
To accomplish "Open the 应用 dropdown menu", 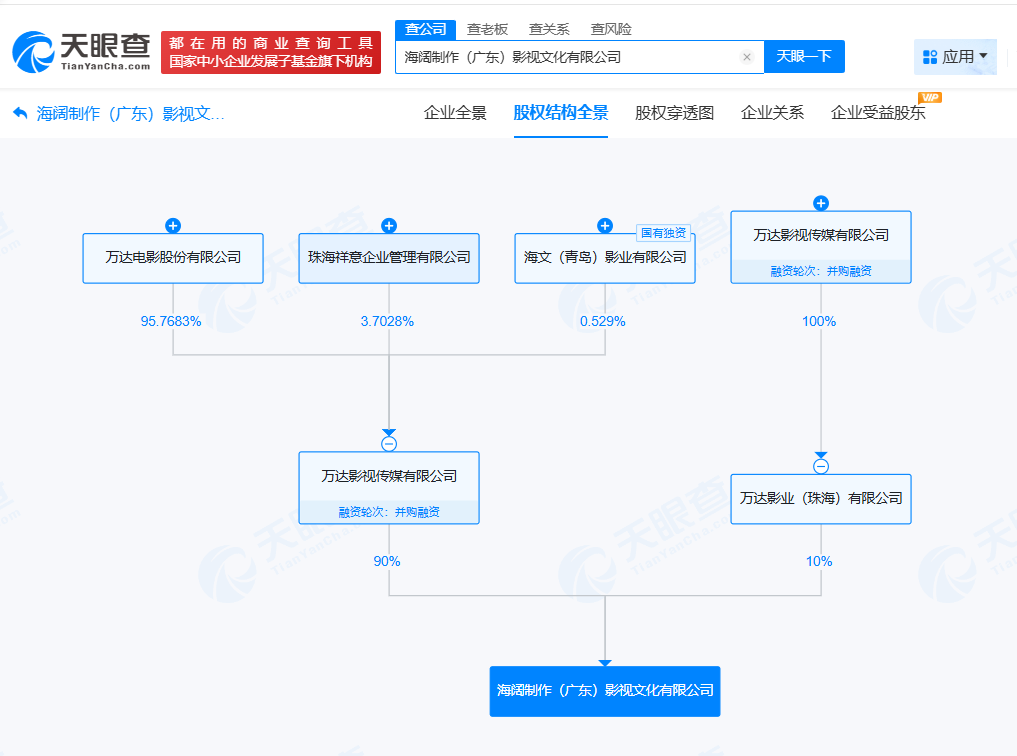I will [x=955, y=56].
